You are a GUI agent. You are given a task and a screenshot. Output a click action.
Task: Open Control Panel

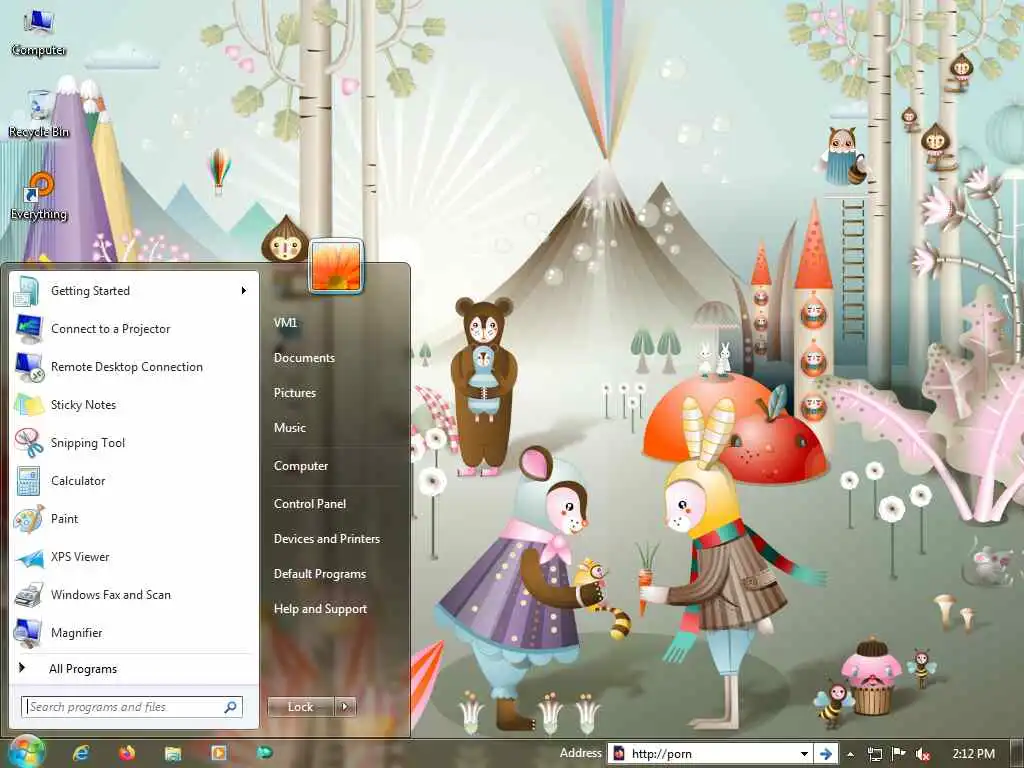[x=310, y=504]
